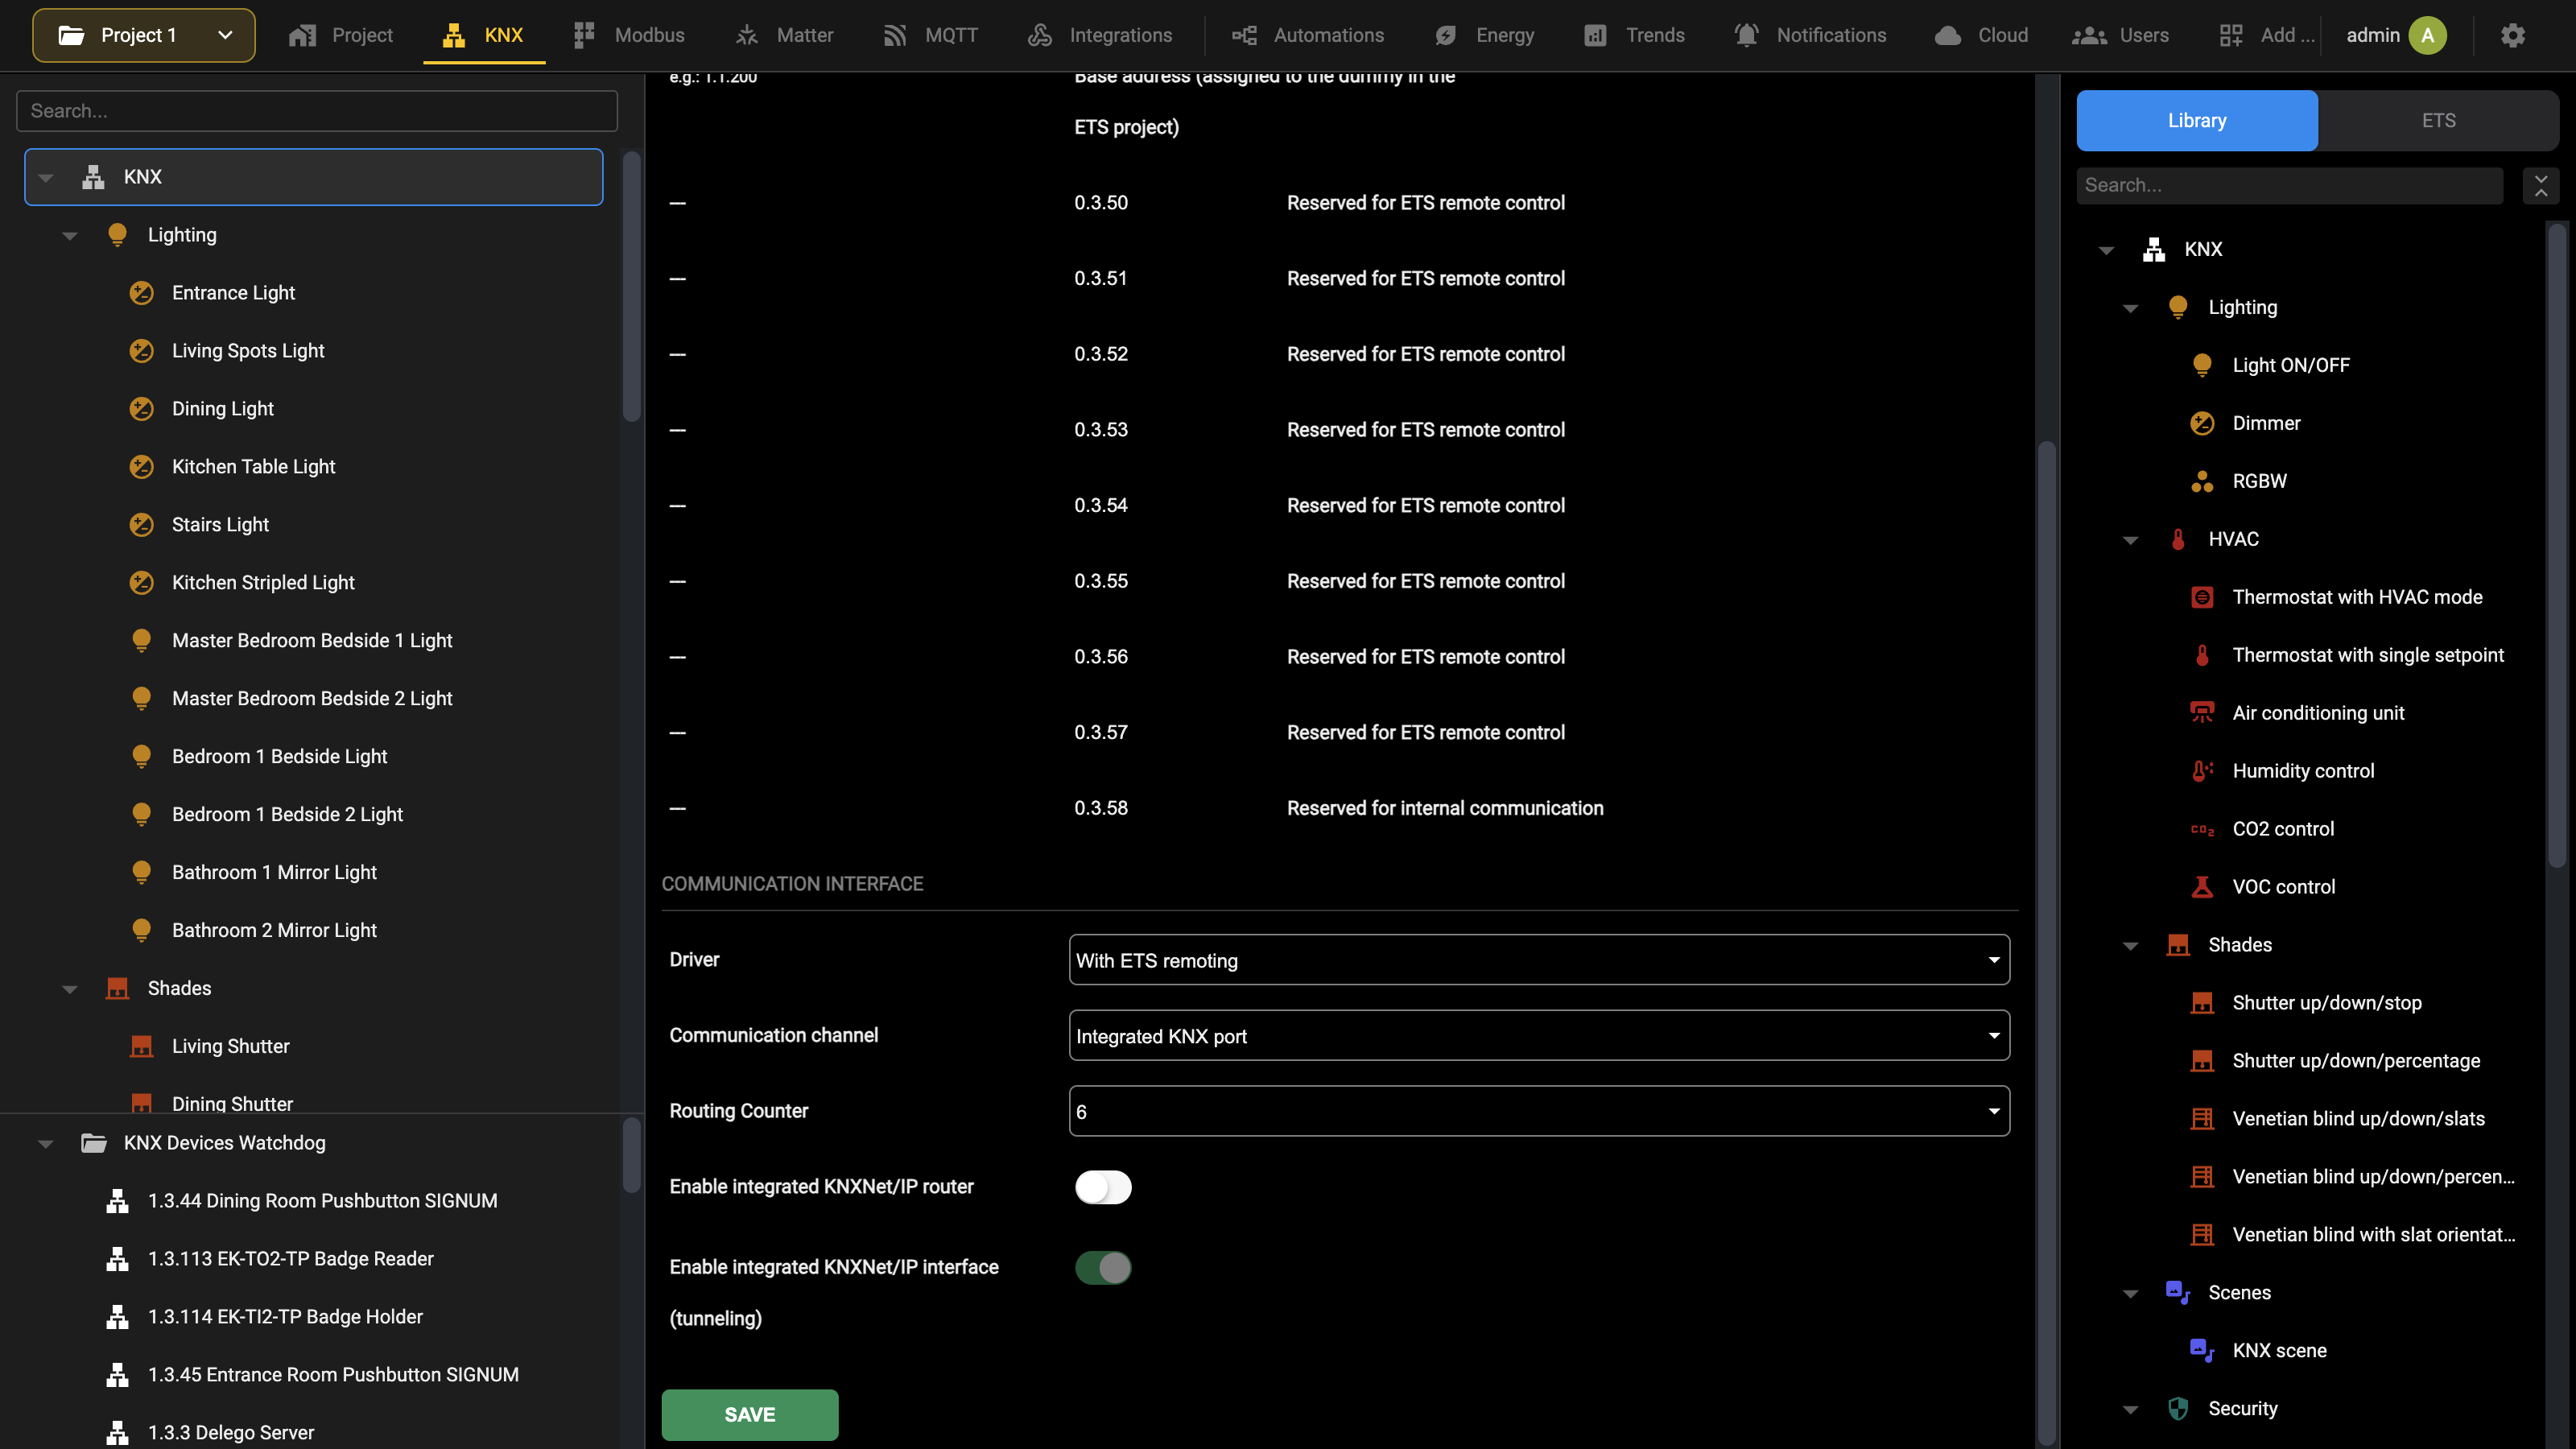Enable integrated KNXNet/IP router toggle

click(1103, 1187)
